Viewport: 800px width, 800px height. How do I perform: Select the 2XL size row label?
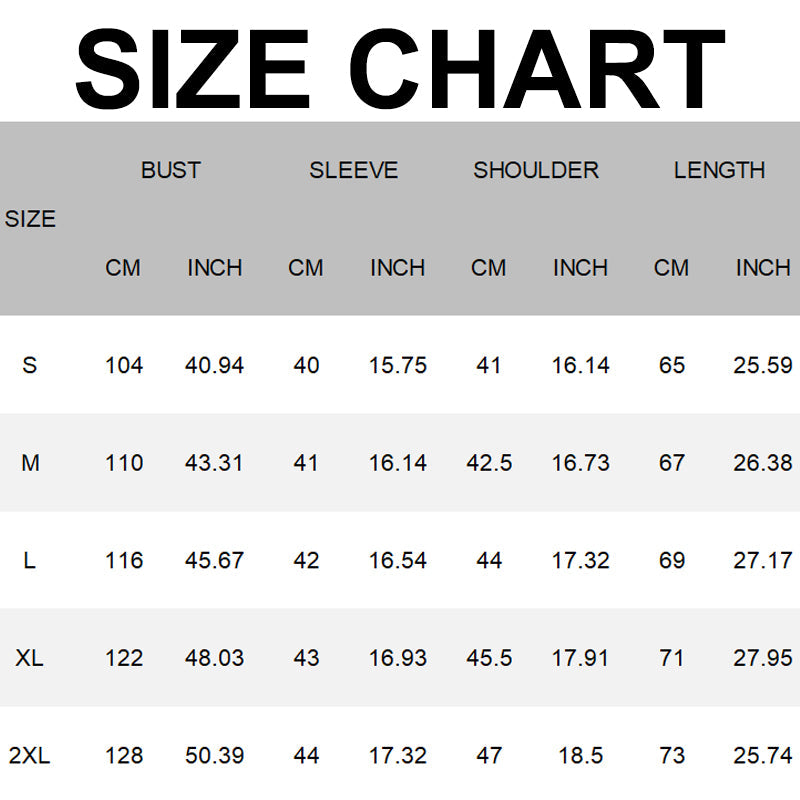pyautogui.click(x=30, y=756)
